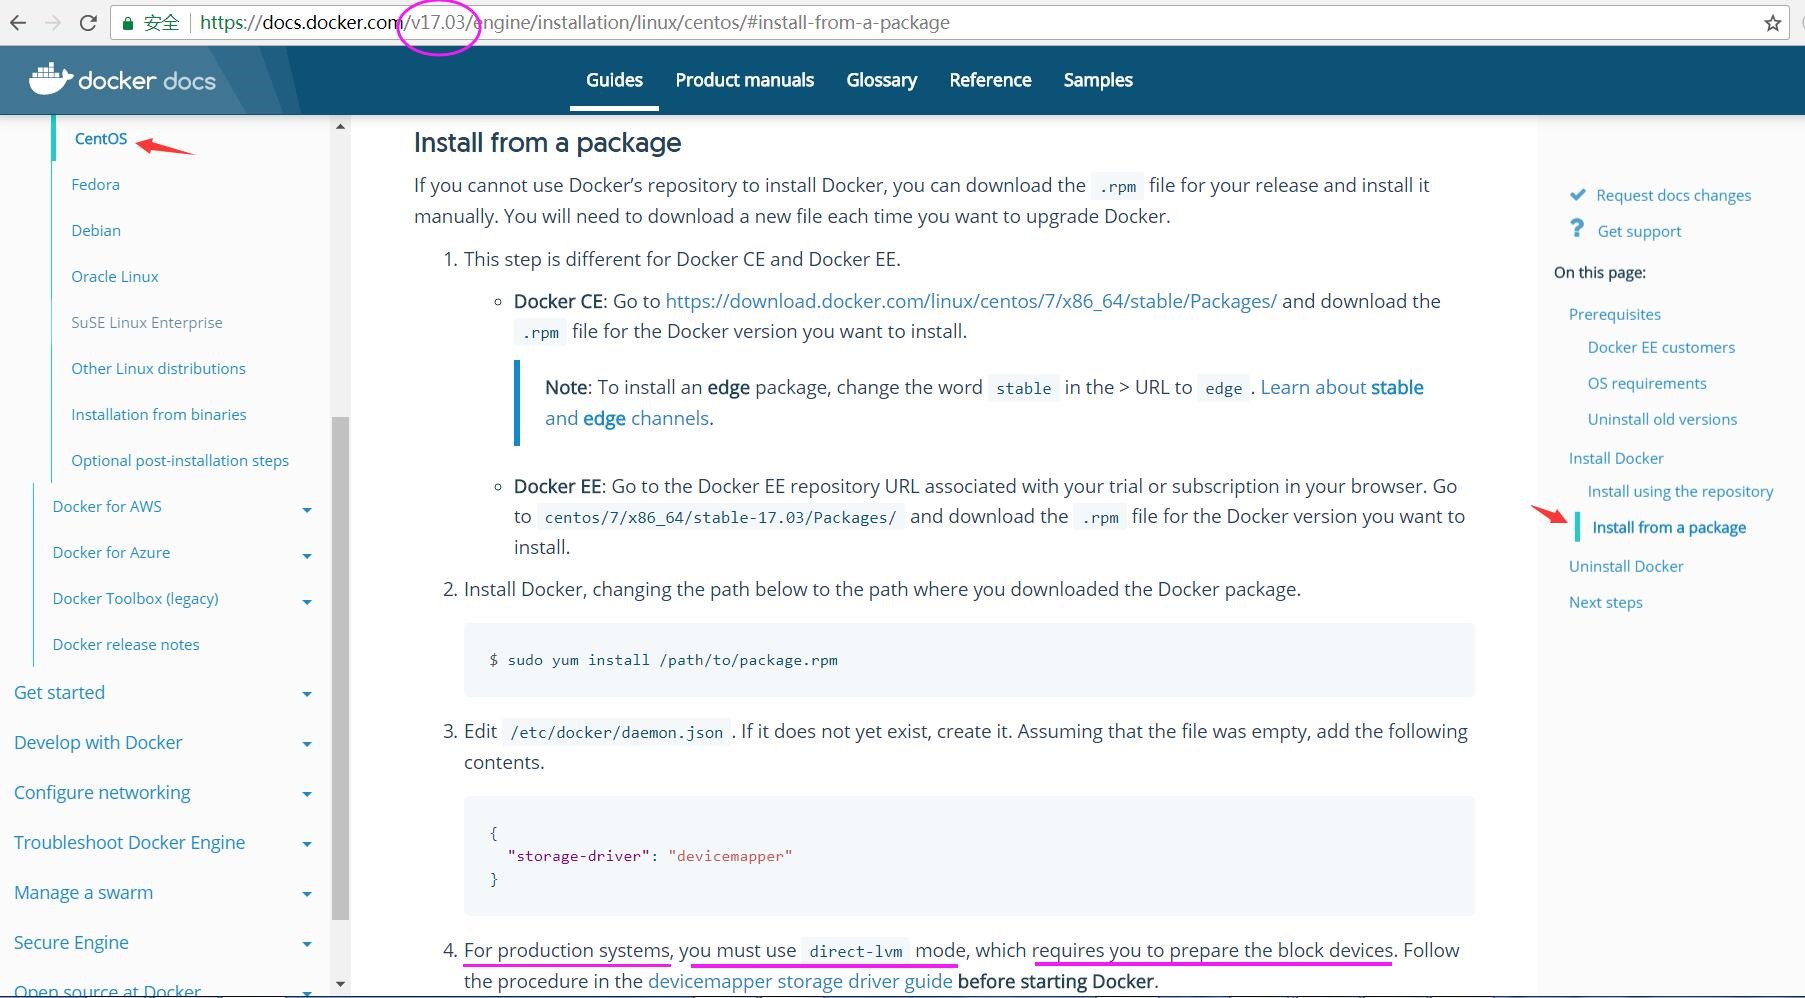Jump to Prerequisites section
Screen dimensions: 1805x998
point(1614,315)
